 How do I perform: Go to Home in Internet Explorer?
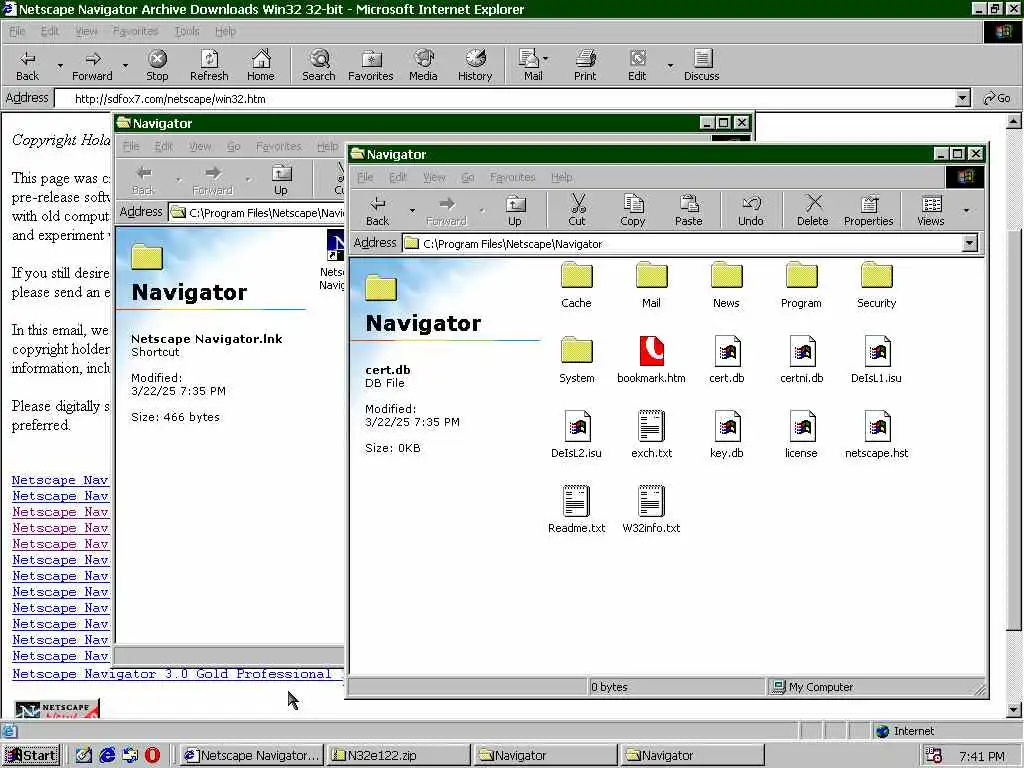tap(261, 65)
